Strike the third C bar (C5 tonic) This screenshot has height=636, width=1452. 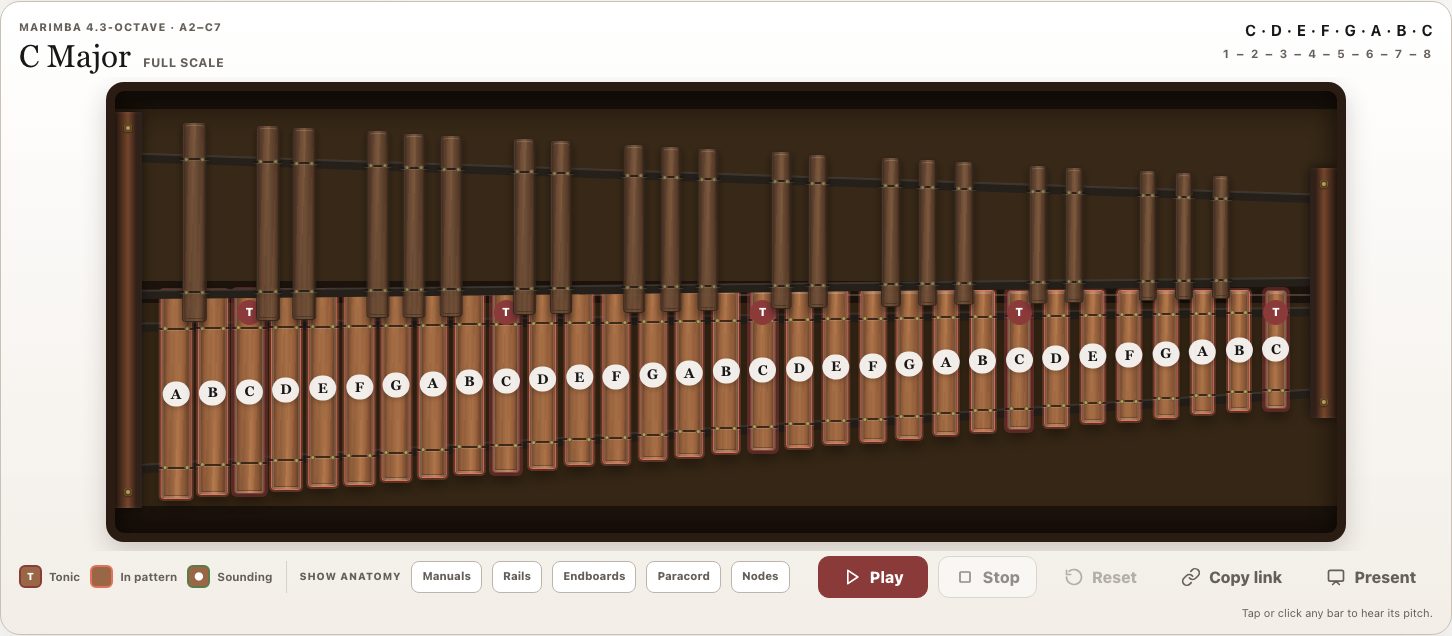click(763, 370)
